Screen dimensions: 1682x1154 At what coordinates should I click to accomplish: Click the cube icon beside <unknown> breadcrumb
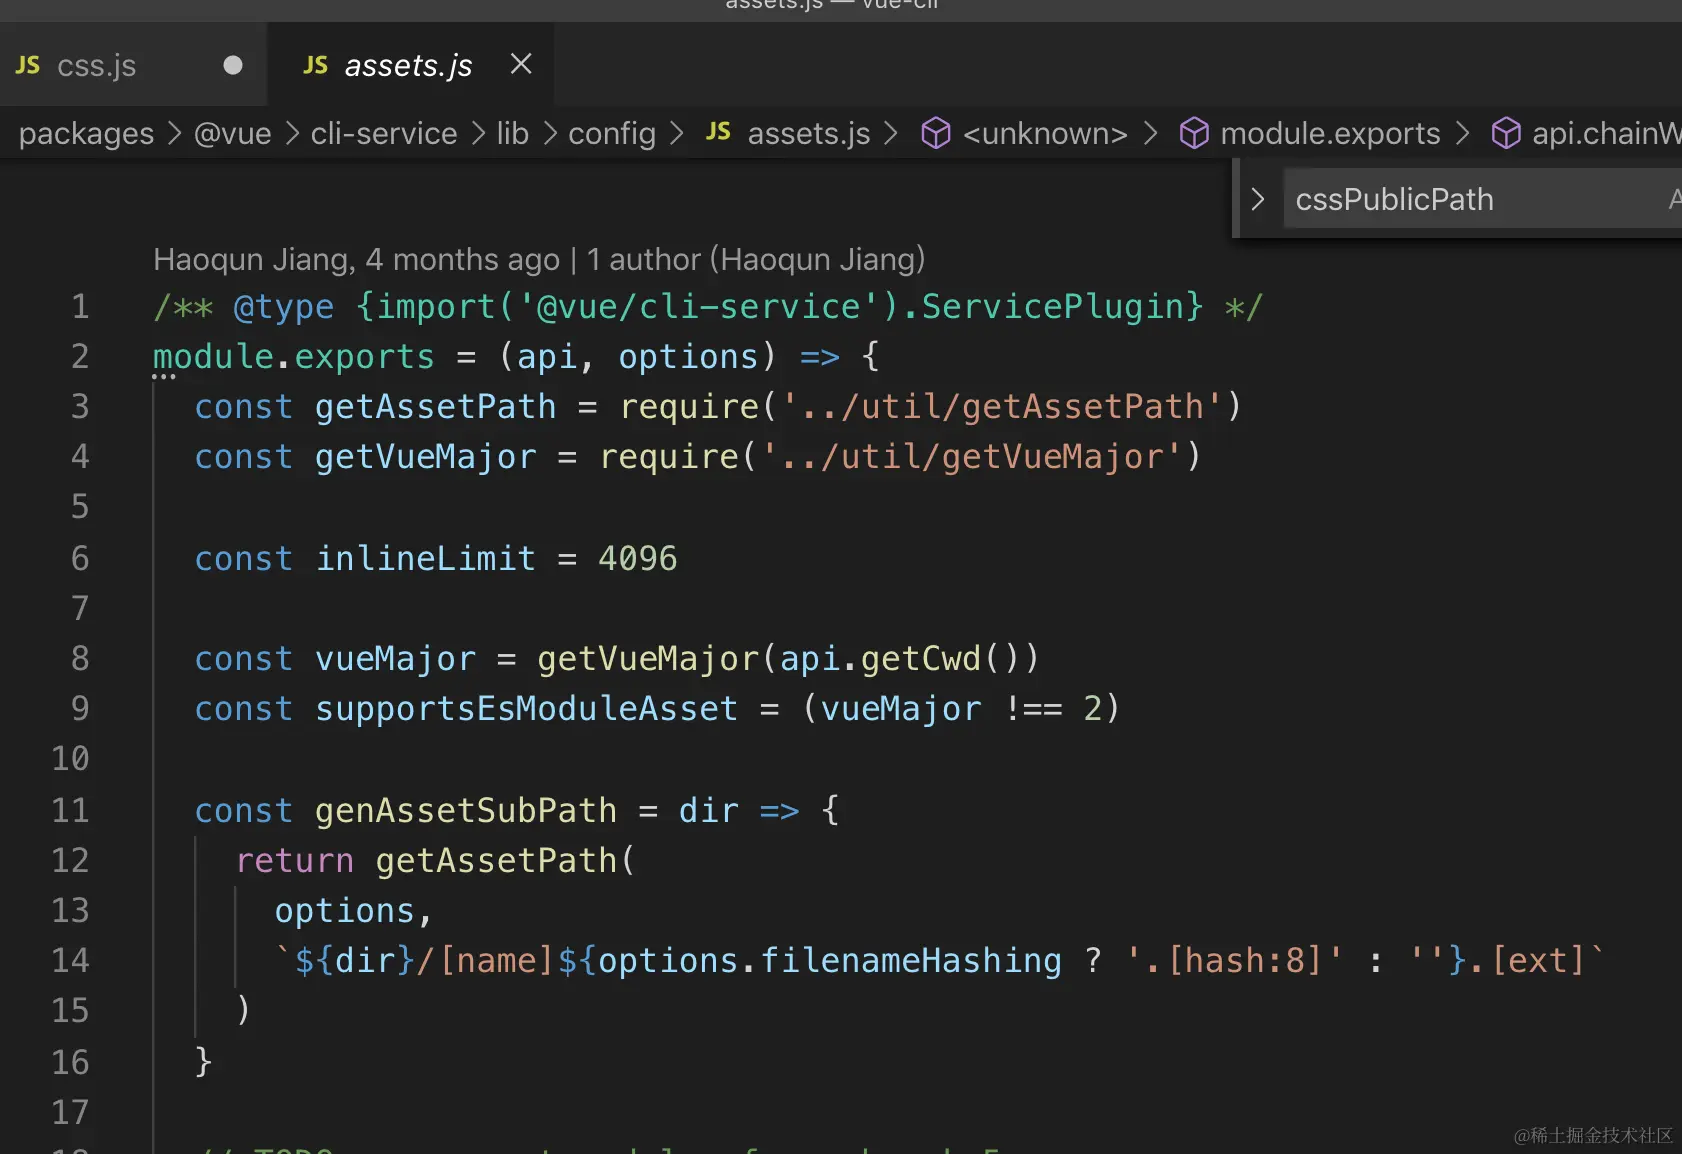(x=936, y=133)
